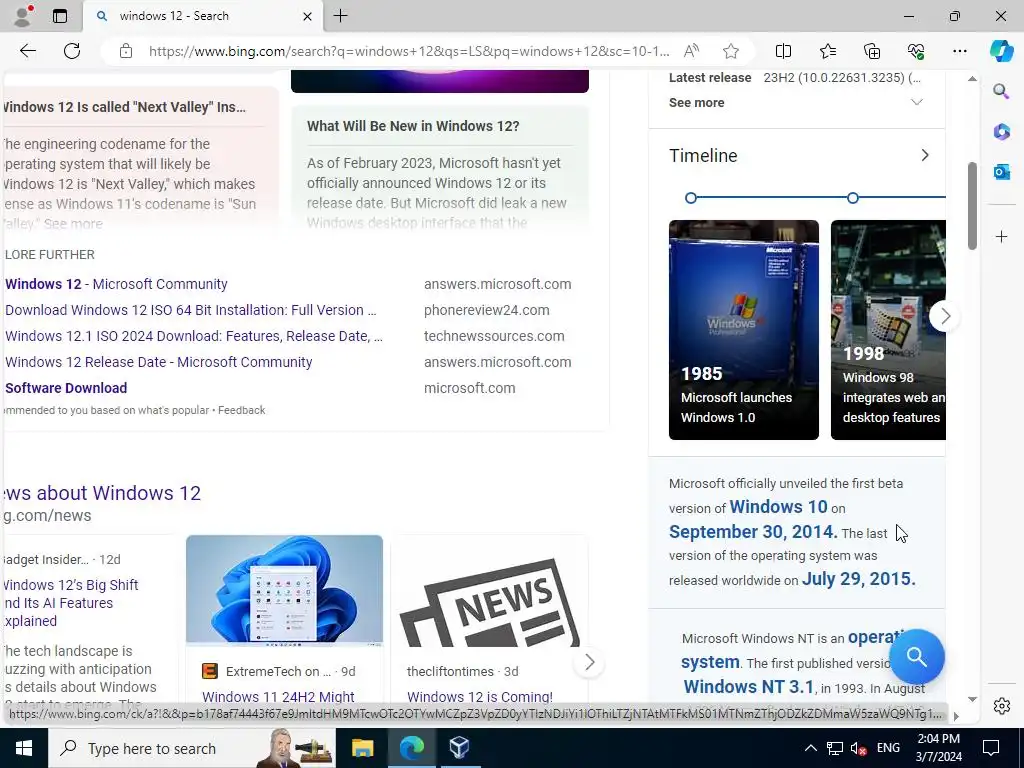Open Copilot from the toolbar
The height and width of the screenshot is (768, 1024).
point(1001,51)
